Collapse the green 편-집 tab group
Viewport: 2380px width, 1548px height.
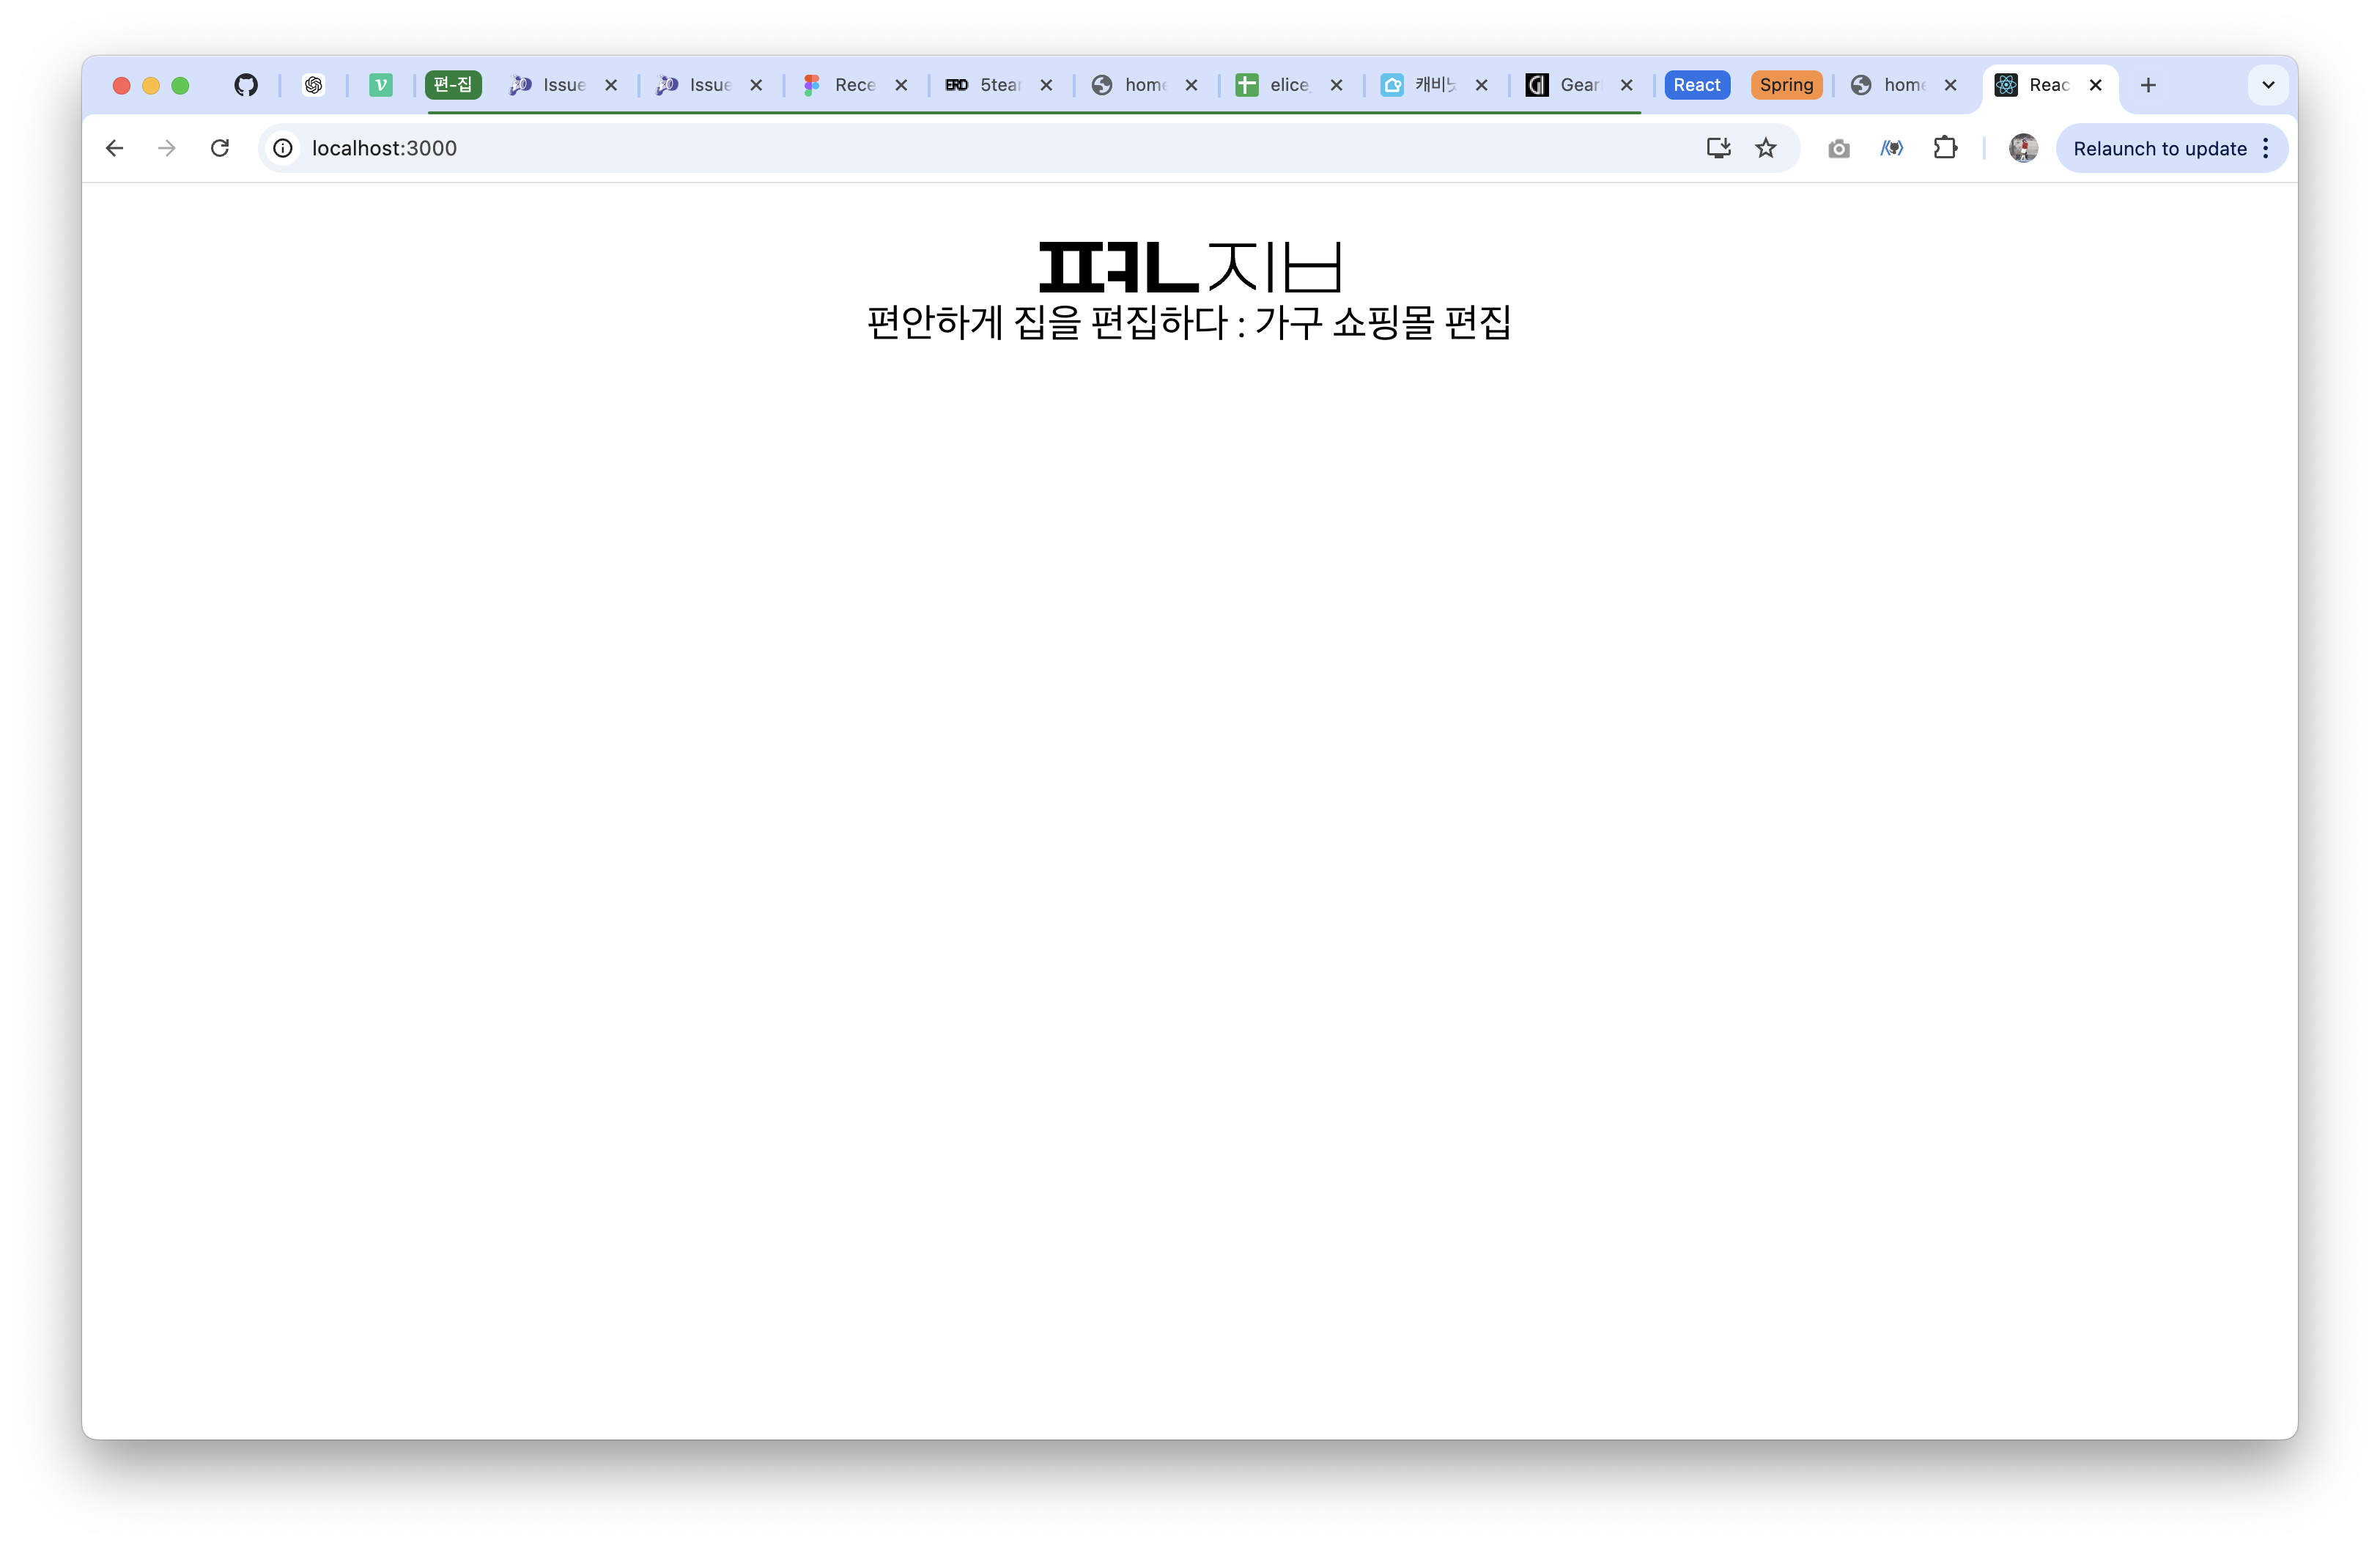pos(453,85)
